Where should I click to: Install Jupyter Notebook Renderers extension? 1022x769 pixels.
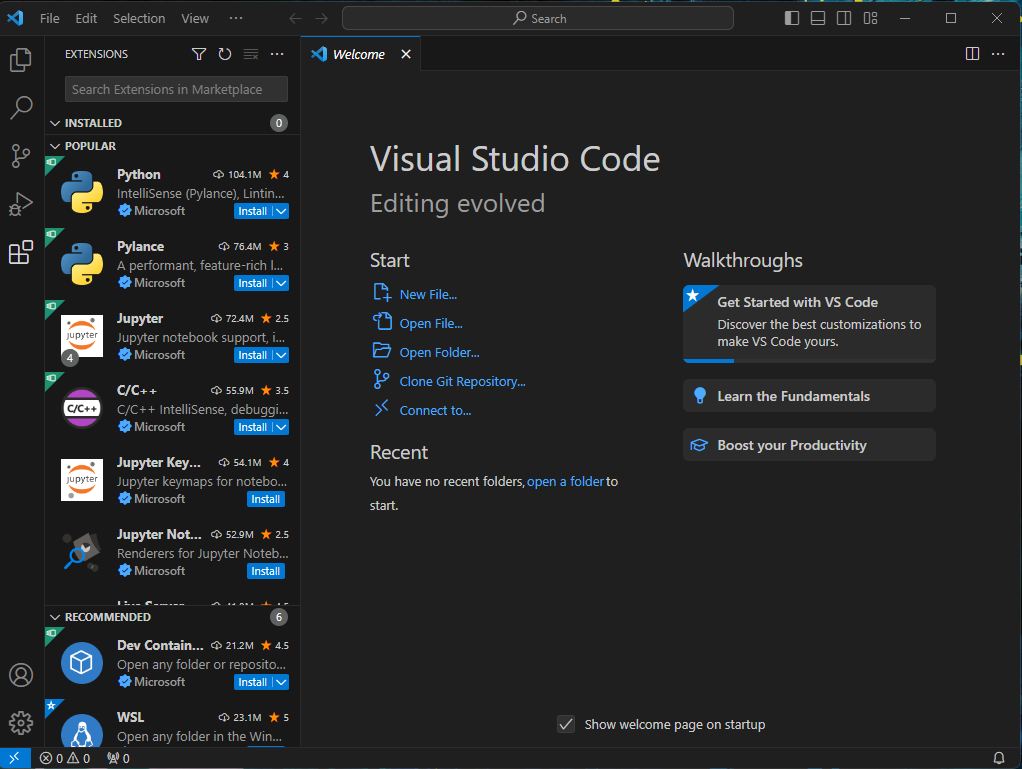click(266, 571)
